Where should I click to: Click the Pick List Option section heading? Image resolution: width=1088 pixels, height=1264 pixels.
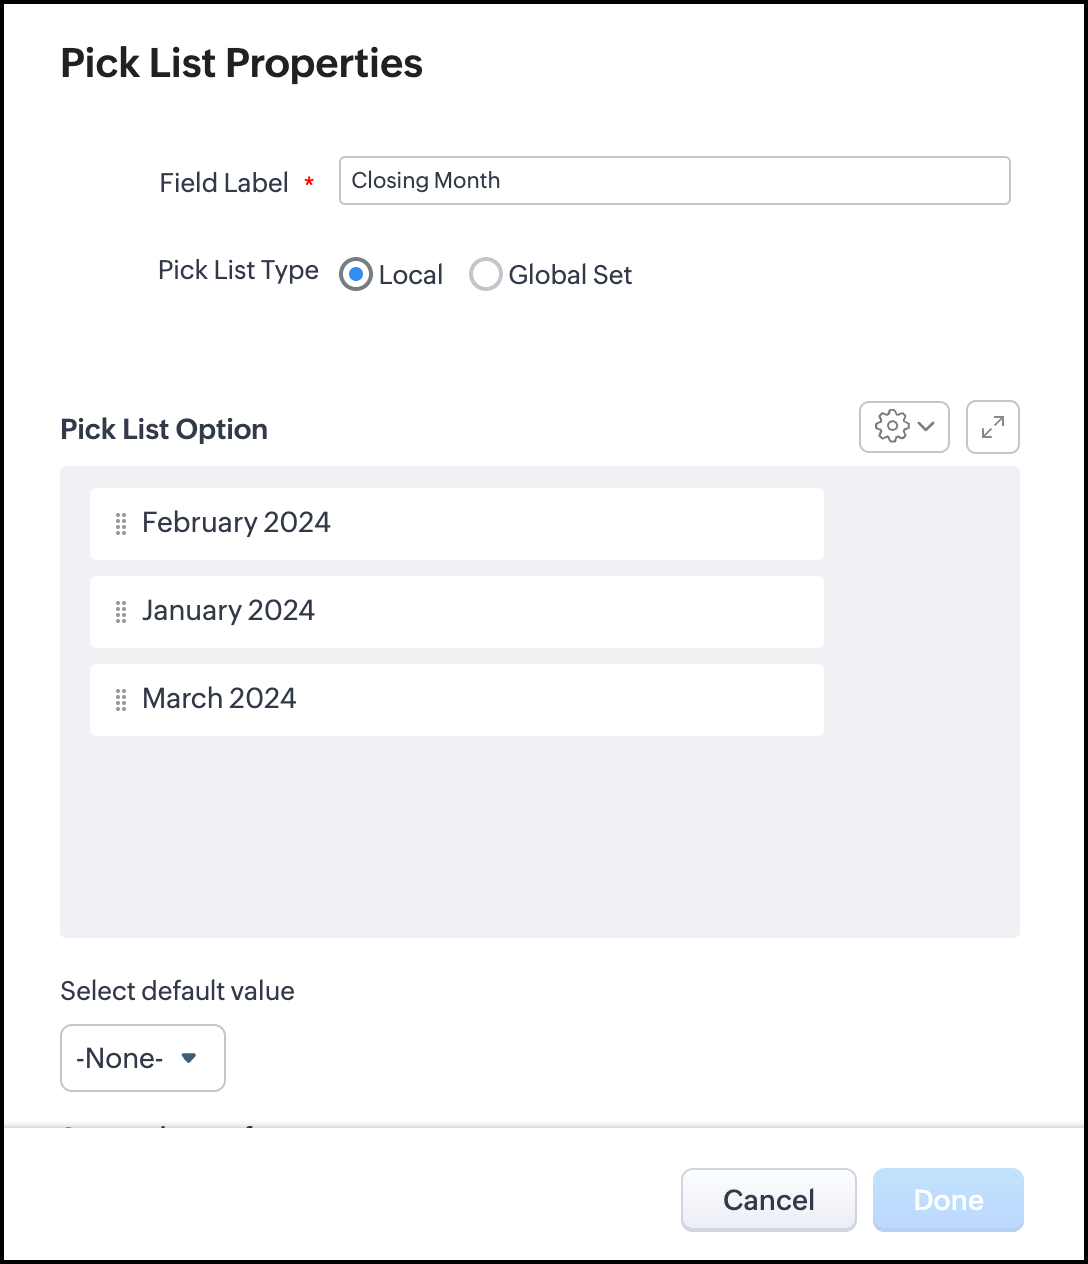pyautogui.click(x=164, y=430)
